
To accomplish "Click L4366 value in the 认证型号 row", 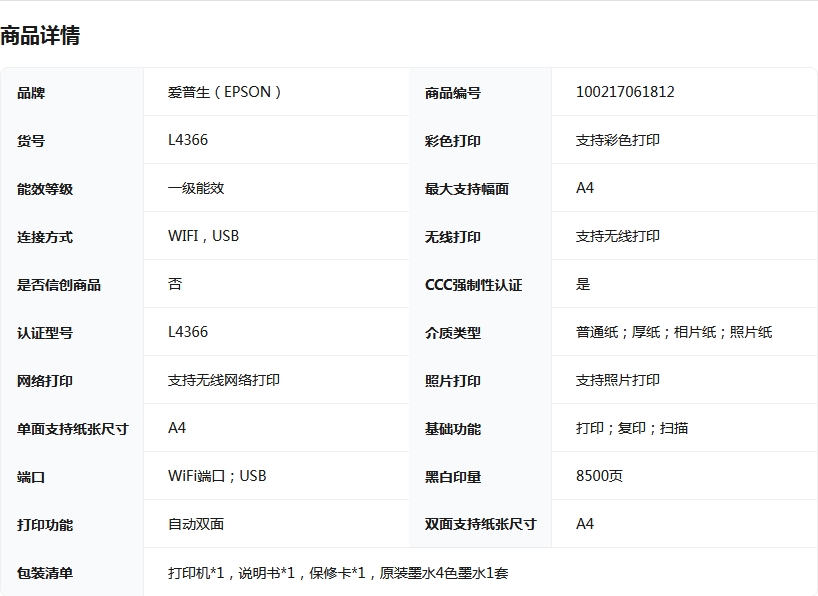I will click(188, 332).
